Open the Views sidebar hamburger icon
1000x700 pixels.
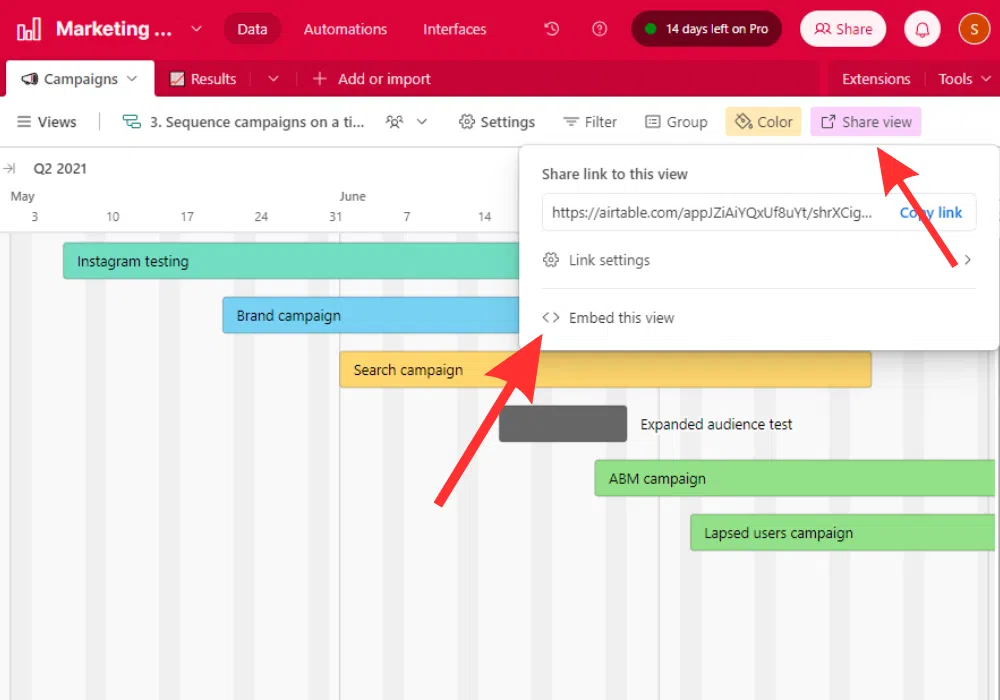pyautogui.click(x=24, y=122)
